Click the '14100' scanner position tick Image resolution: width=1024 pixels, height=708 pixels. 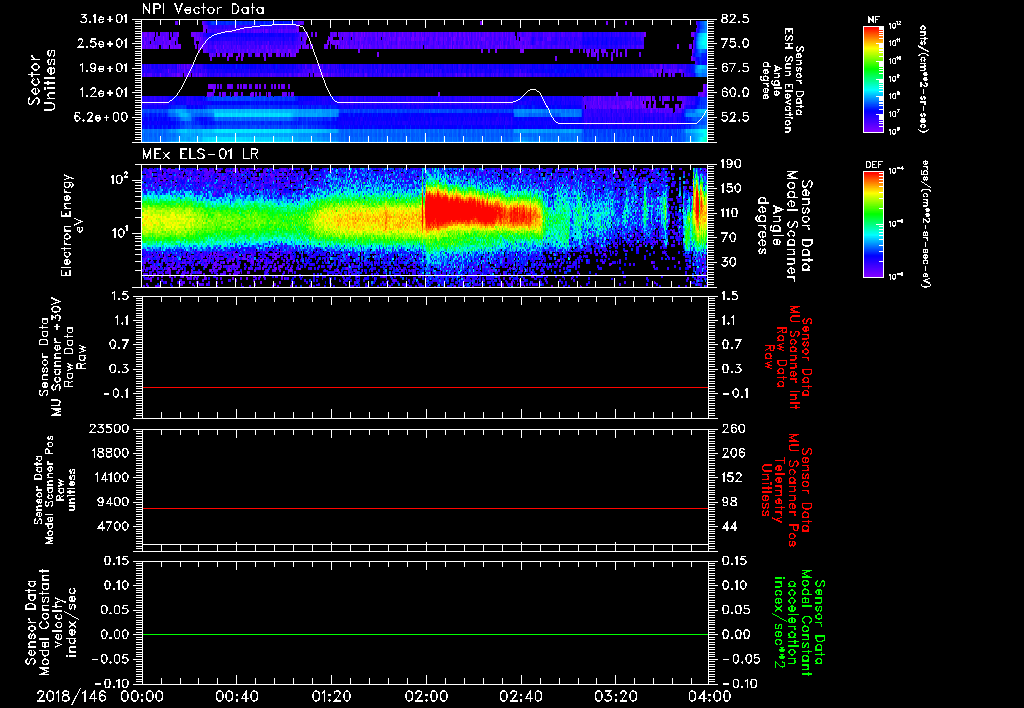(114, 477)
